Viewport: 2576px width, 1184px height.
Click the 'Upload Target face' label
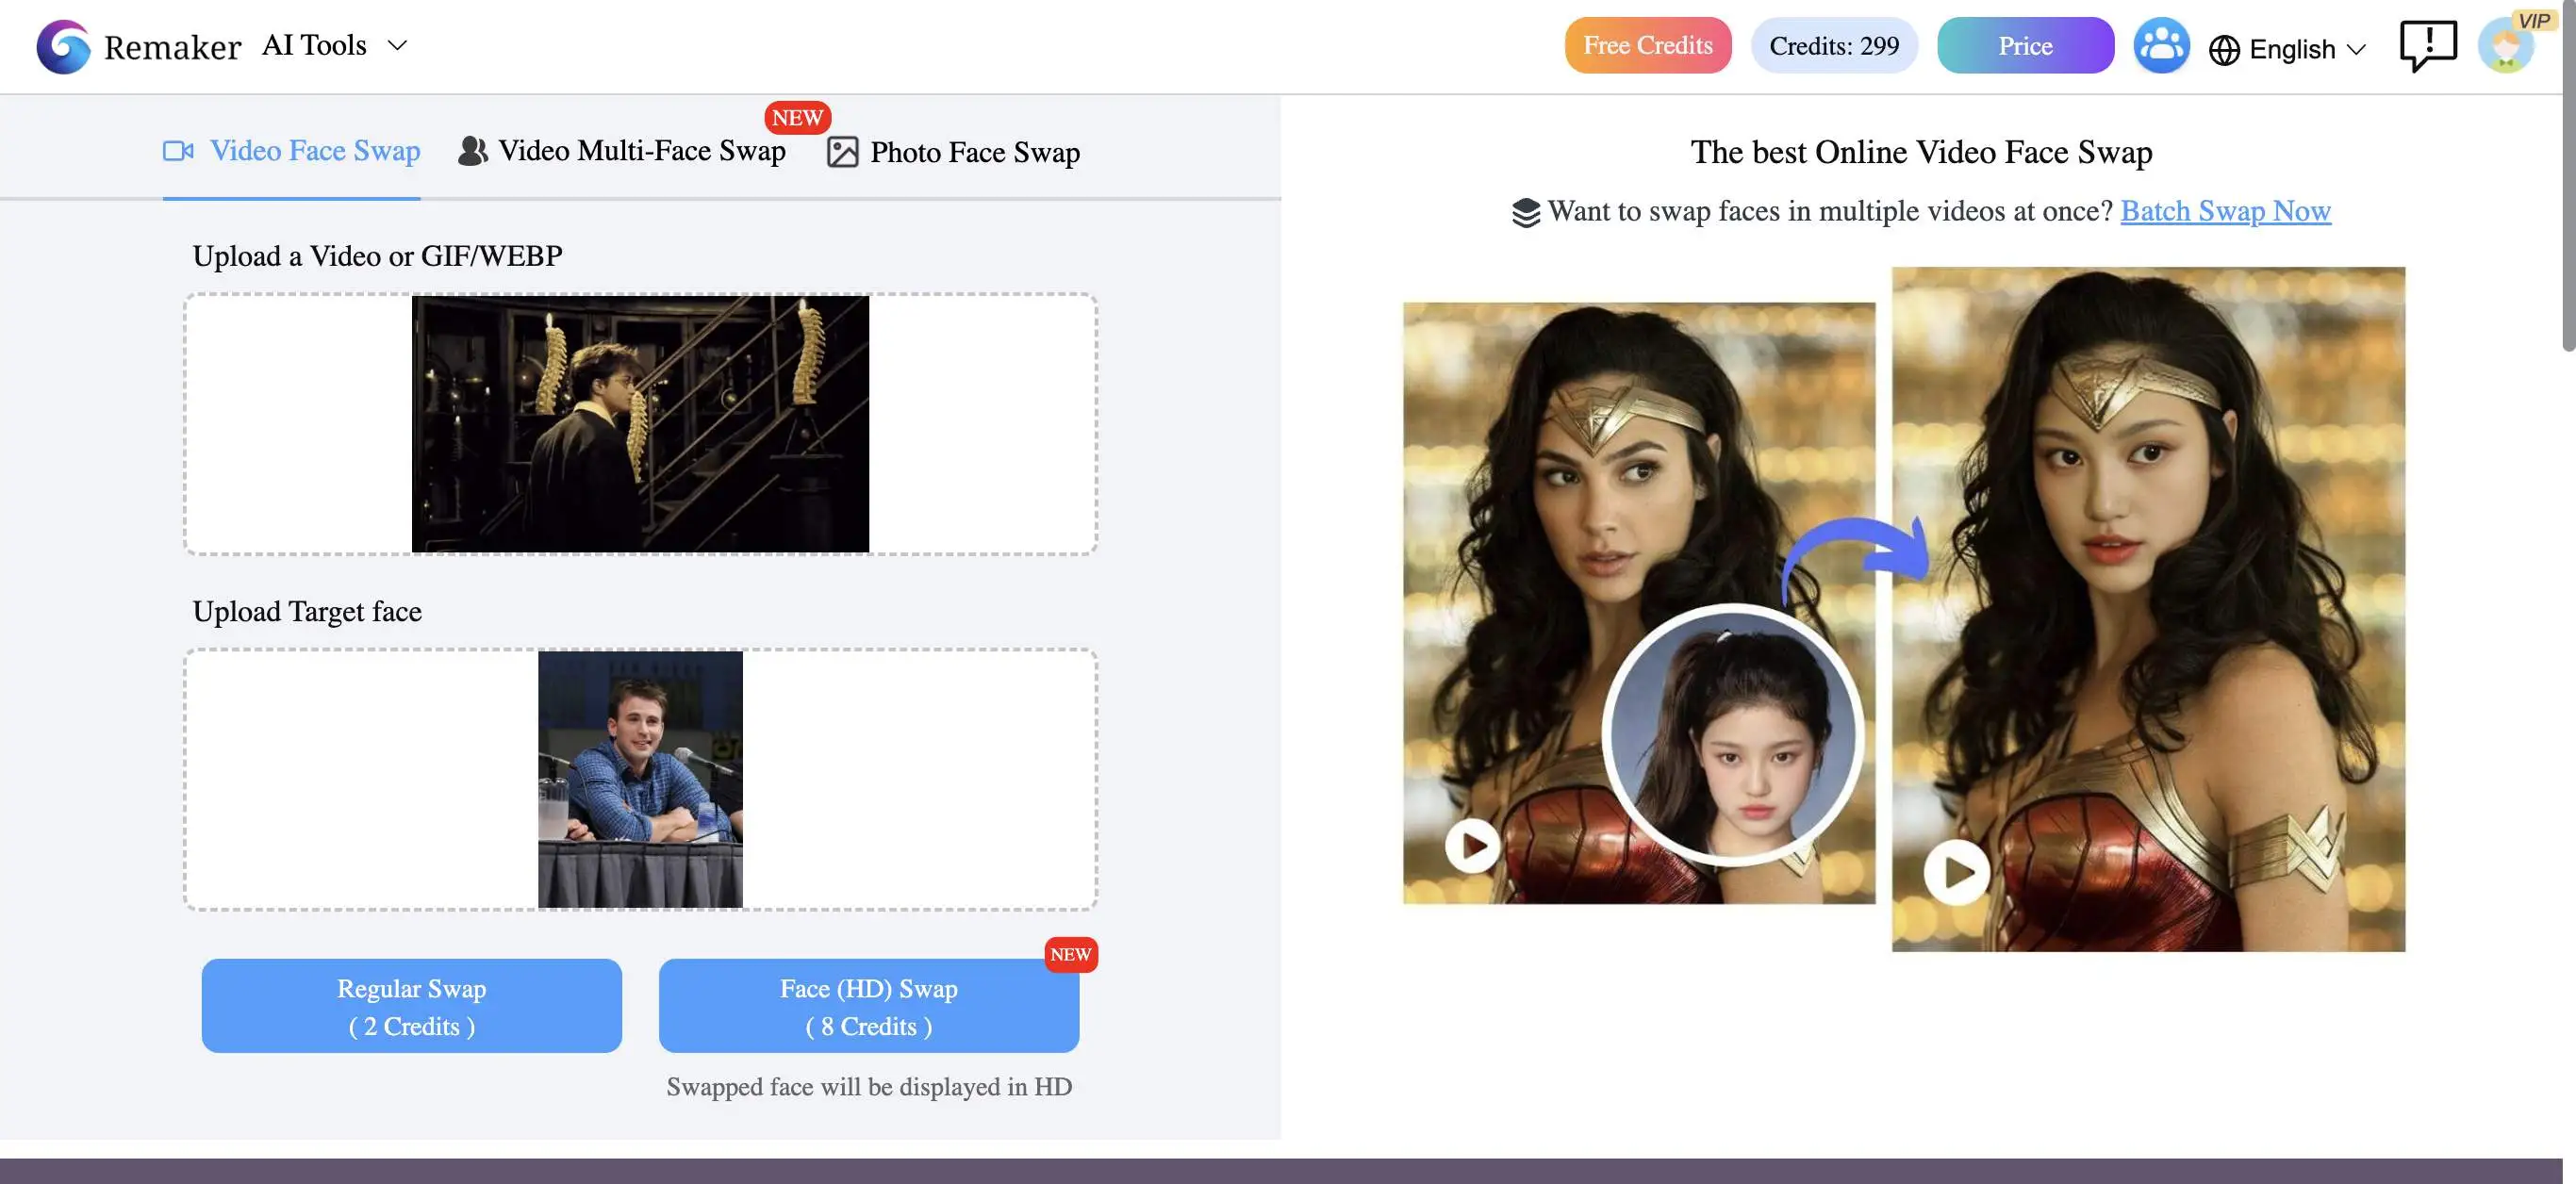click(307, 612)
